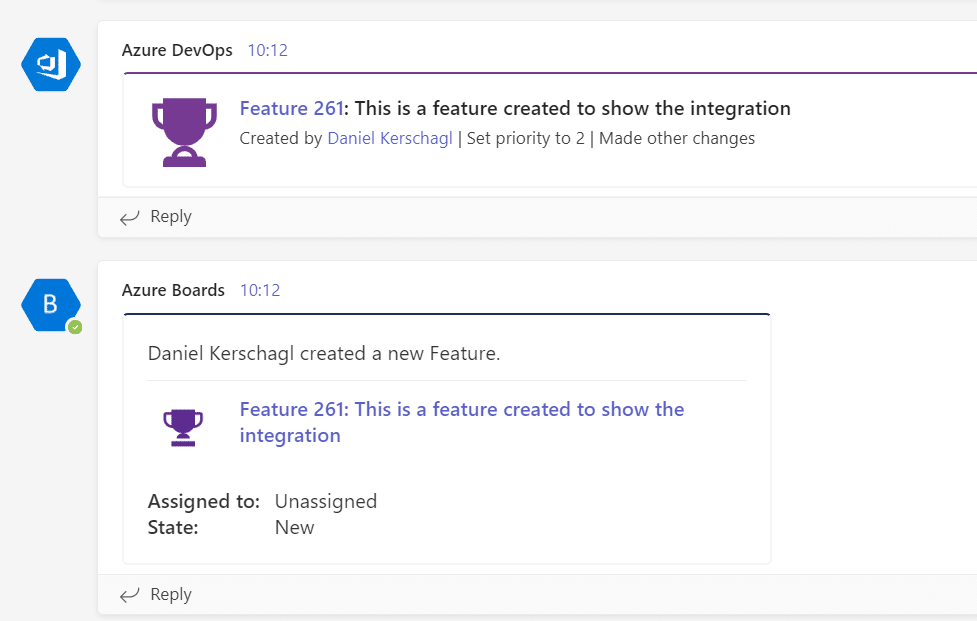The image size is (977, 621).
Task: Click the reply arrow icon under Azure DevOps message
Action: tap(130, 217)
